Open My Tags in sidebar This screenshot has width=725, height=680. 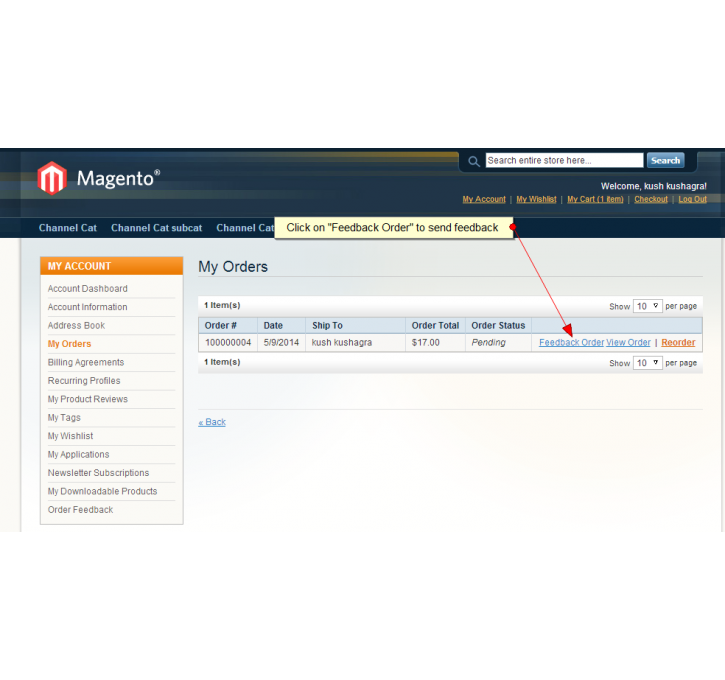pyautogui.click(x=64, y=417)
